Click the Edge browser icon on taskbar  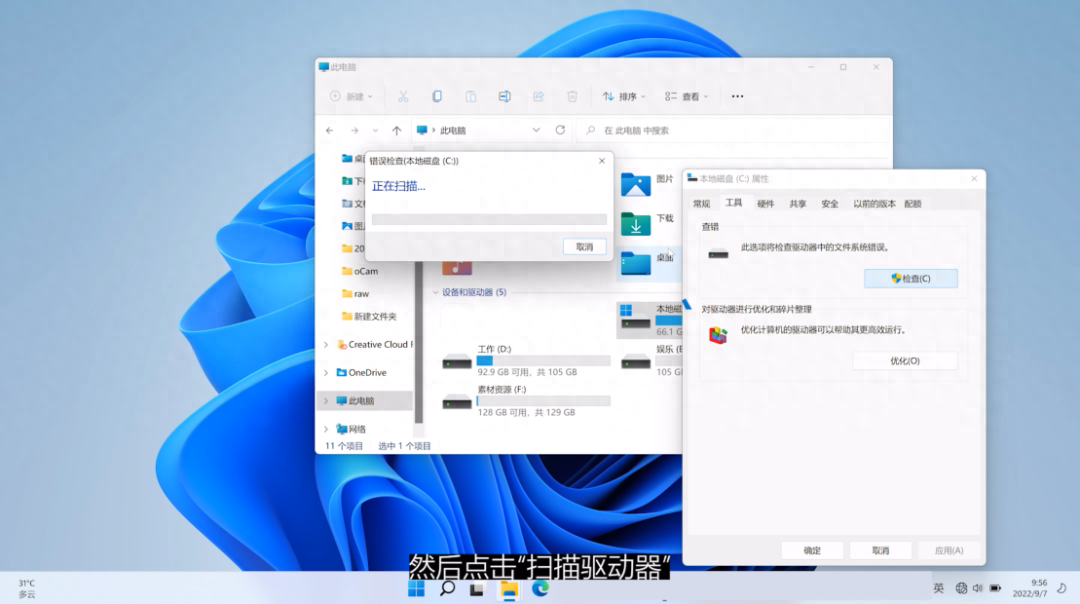540,589
